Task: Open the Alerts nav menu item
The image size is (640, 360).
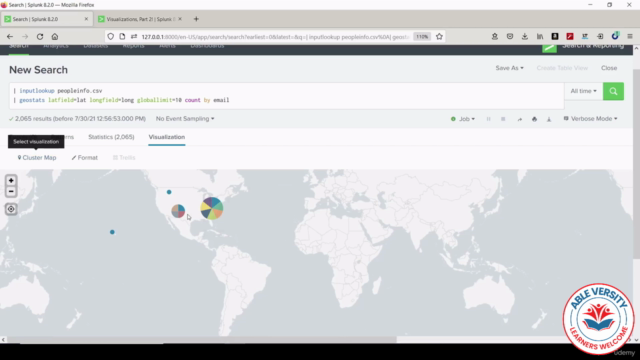Action: pyautogui.click(x=167, y=46)
